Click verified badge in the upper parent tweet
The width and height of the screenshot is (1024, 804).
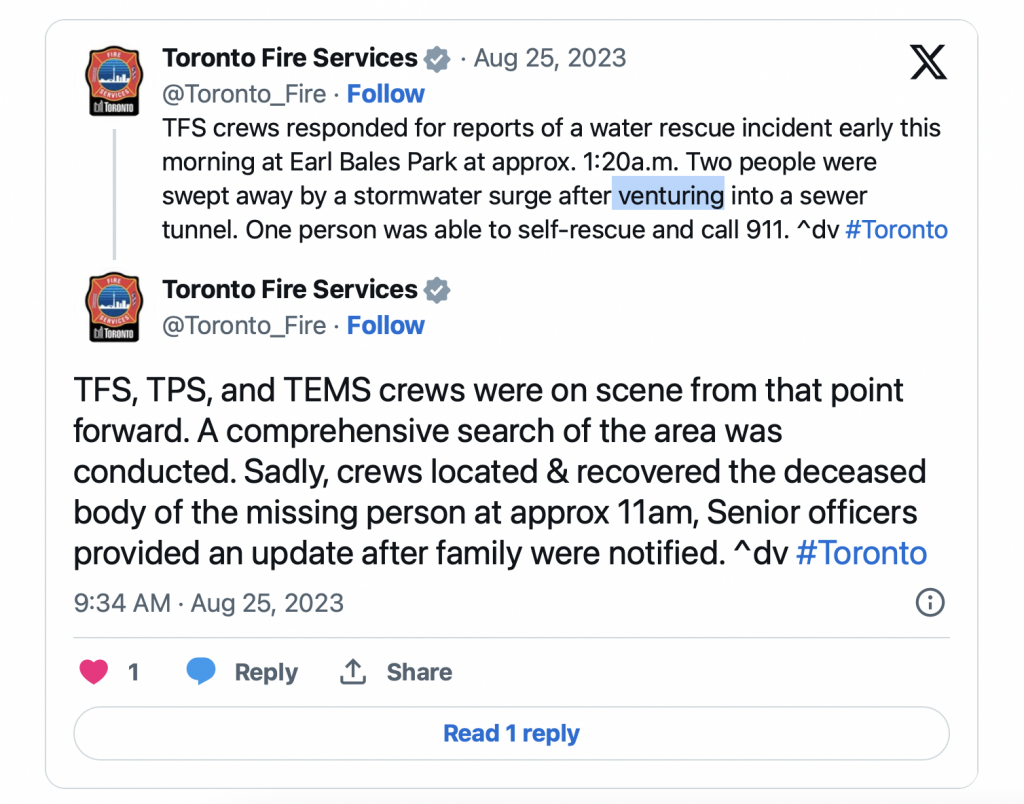(x=437, y=59)
